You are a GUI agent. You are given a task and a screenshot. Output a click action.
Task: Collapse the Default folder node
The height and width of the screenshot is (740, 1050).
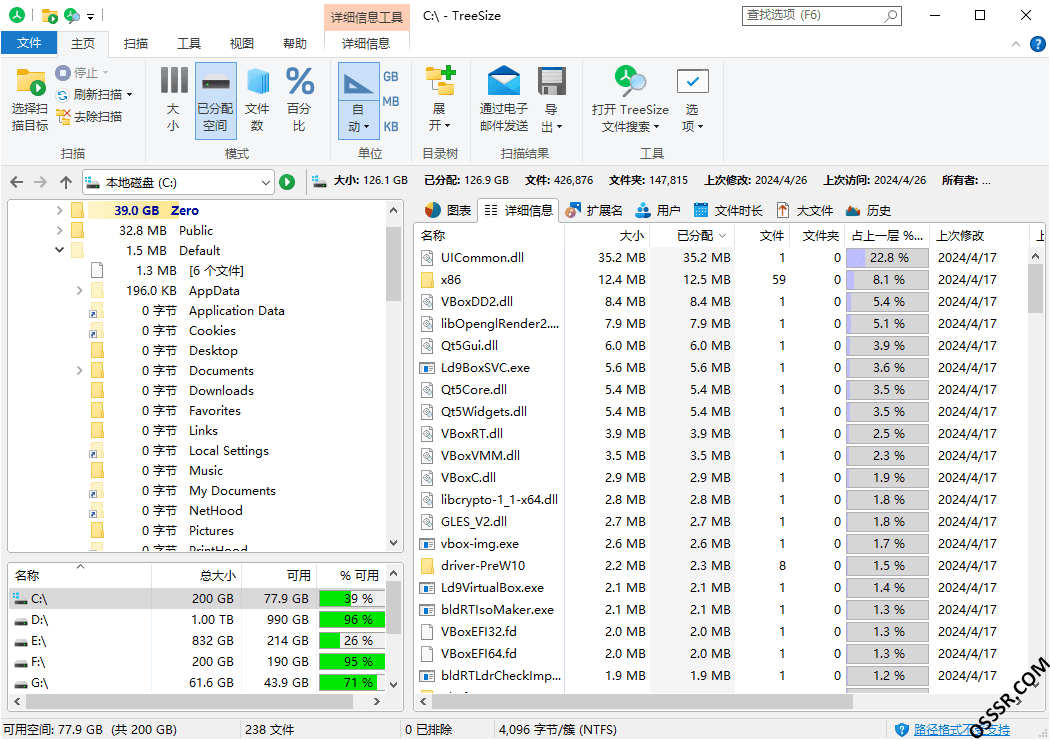point(59,250)
